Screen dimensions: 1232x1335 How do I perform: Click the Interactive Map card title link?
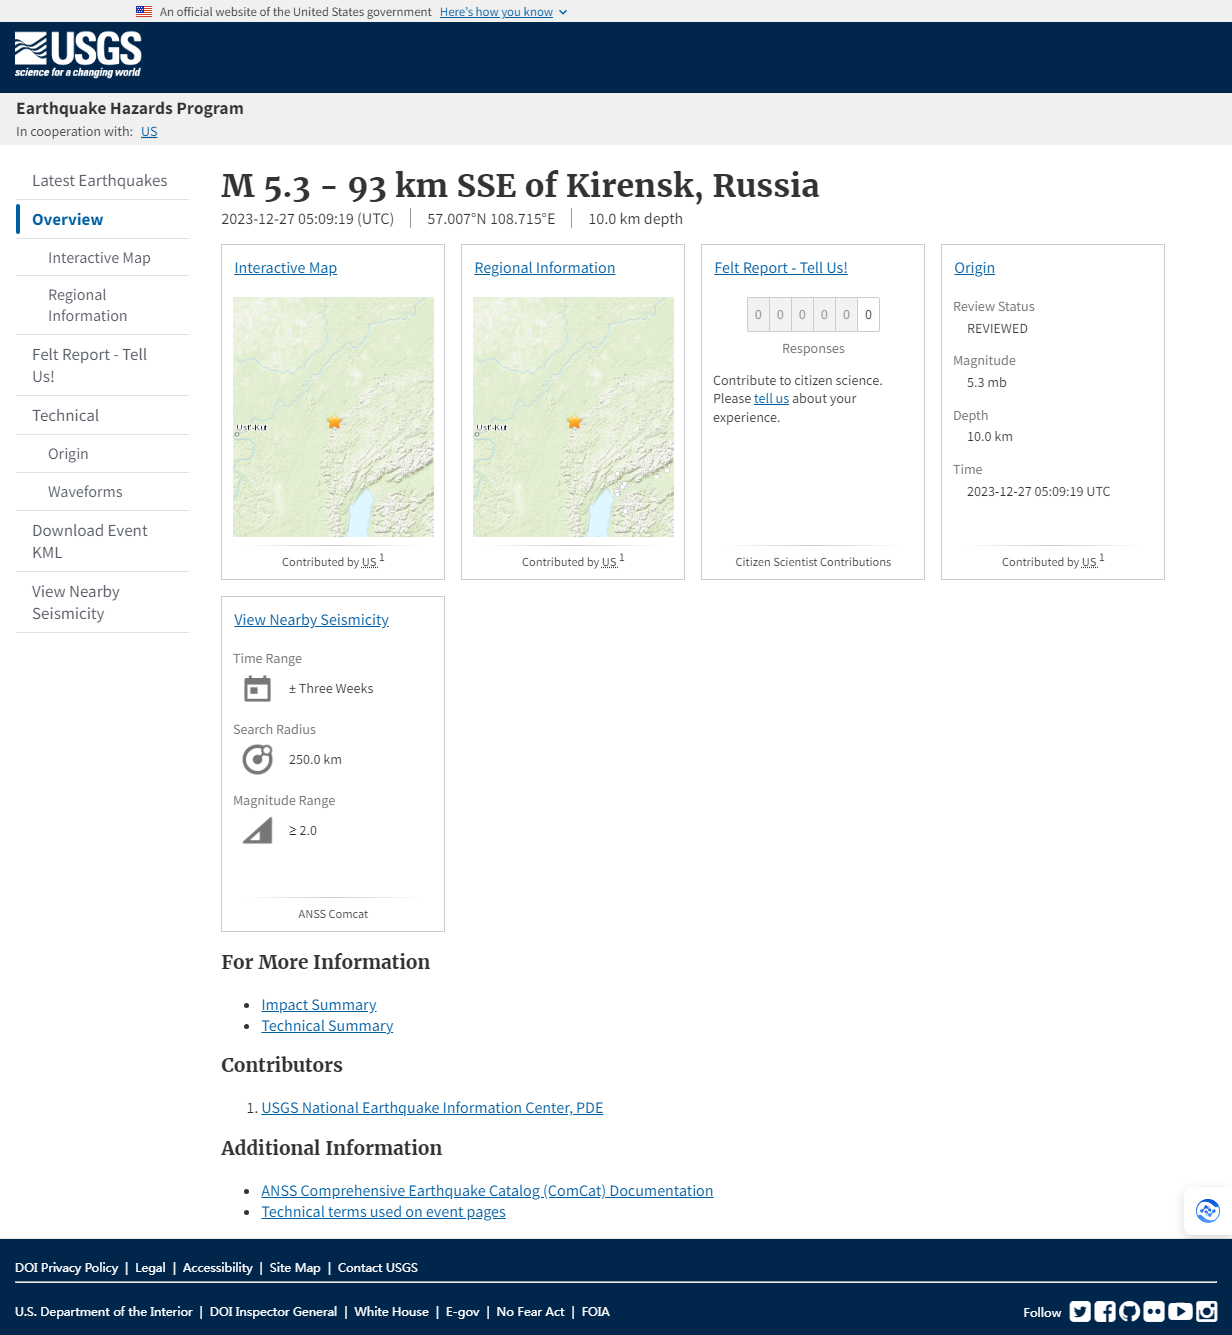click(286, 268)
